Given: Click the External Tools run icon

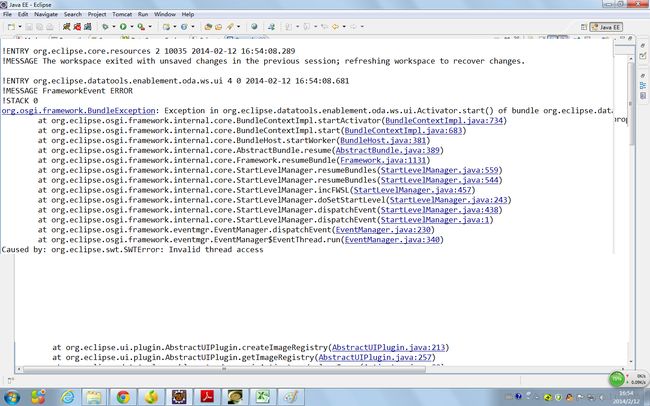Looking at the screenshot, I should click(x=141, y=27).
